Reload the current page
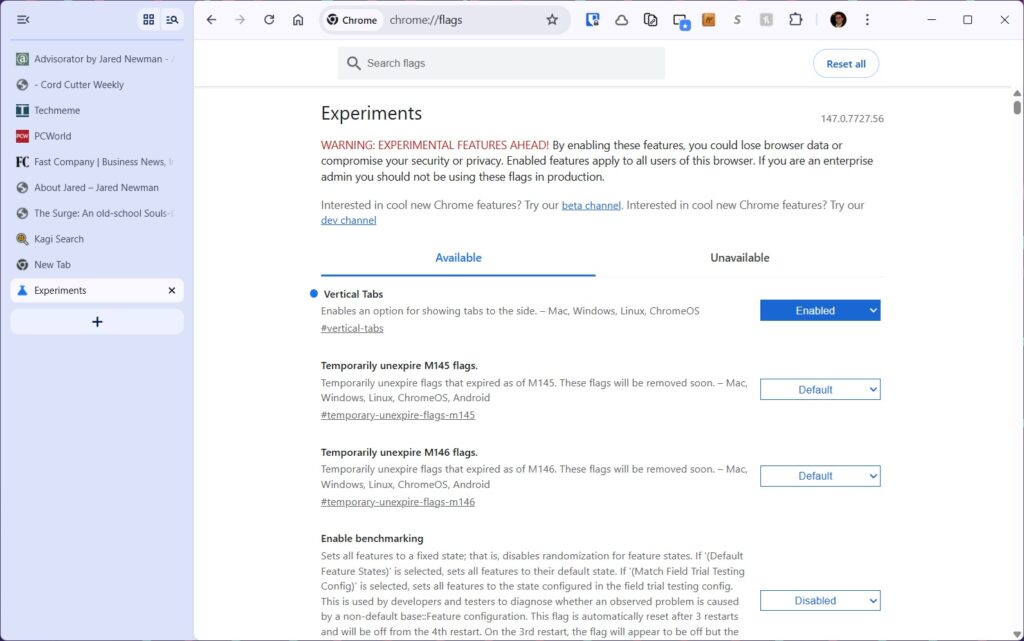 269,20
